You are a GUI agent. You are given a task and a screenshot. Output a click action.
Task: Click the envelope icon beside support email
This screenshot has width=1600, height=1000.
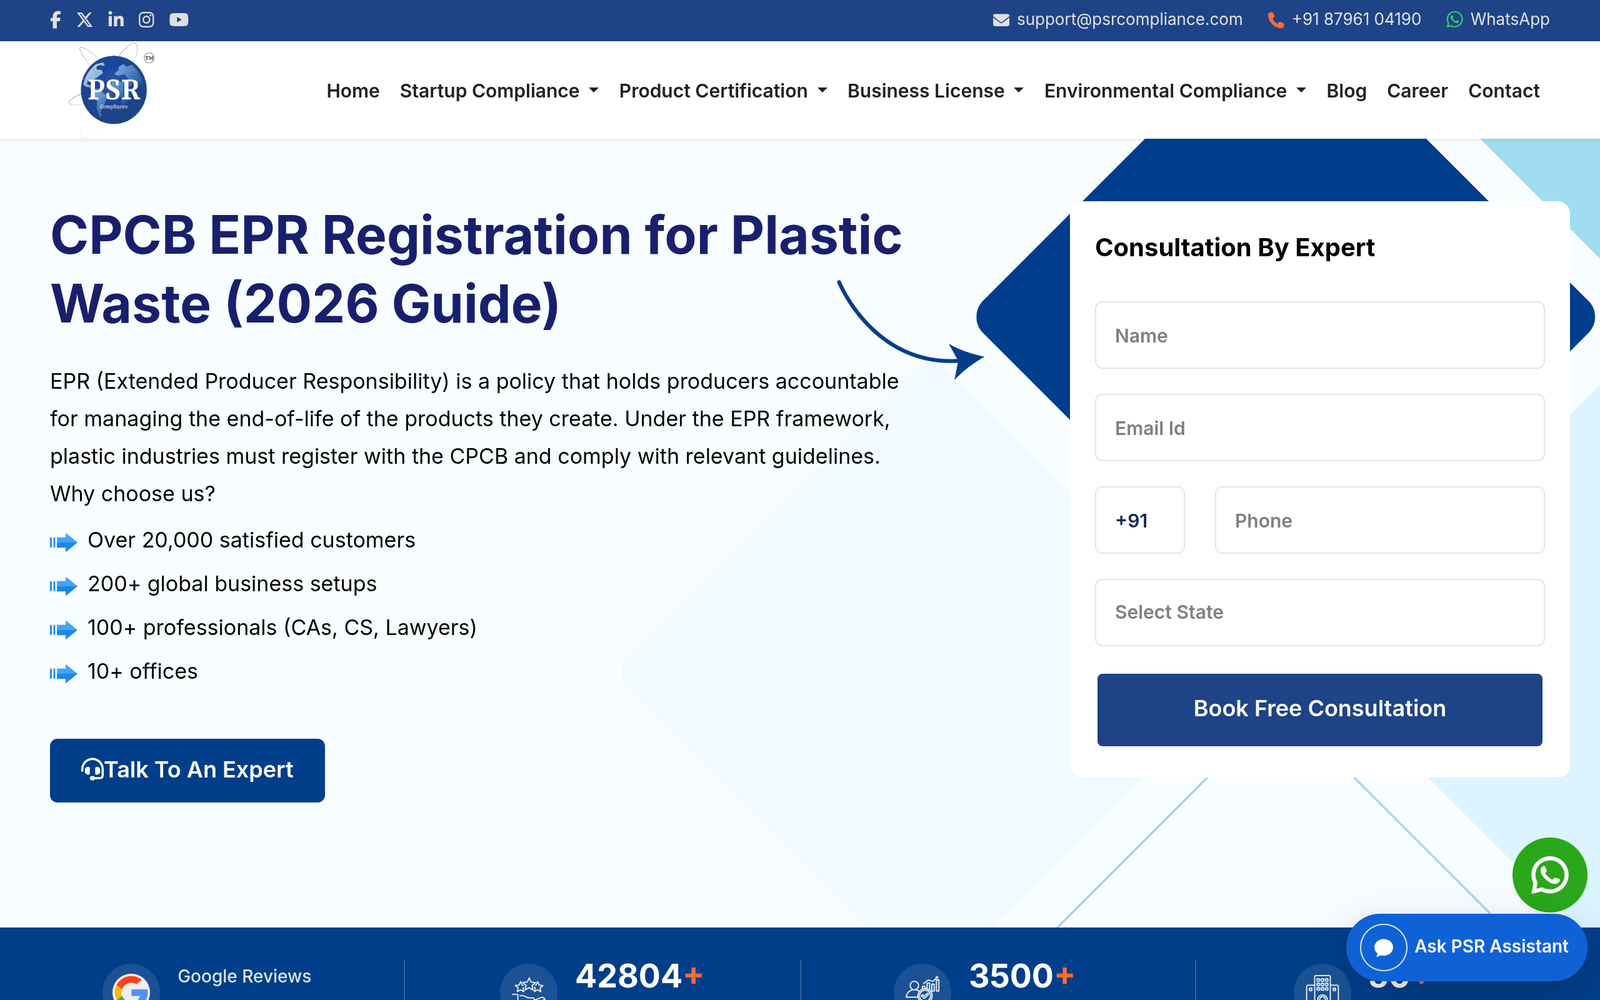click(x=1001, y=20)
